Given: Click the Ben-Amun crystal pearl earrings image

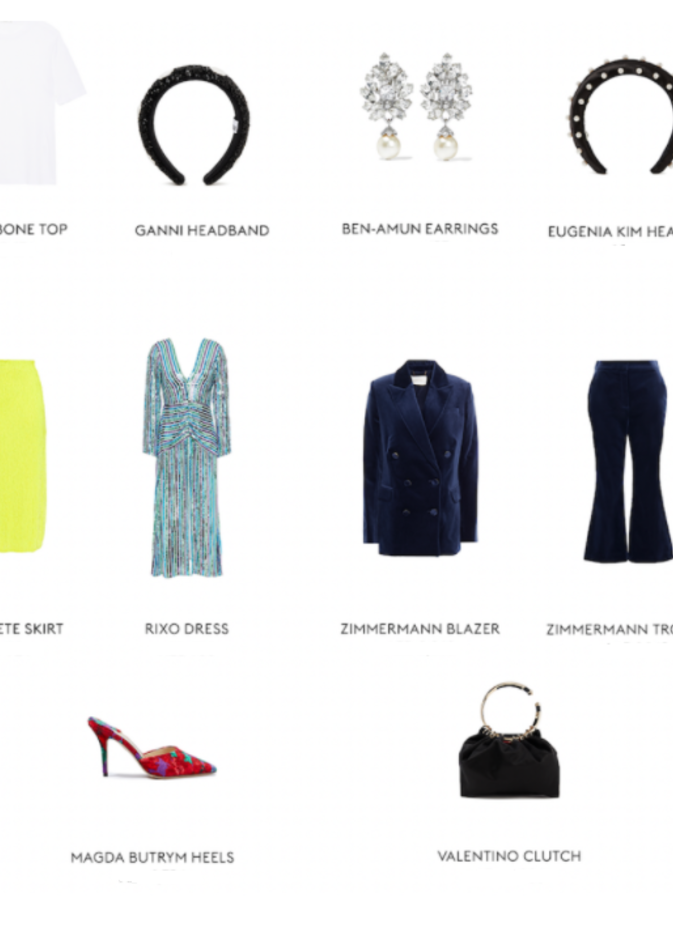Looking at the screenshot, I should 416,107.
